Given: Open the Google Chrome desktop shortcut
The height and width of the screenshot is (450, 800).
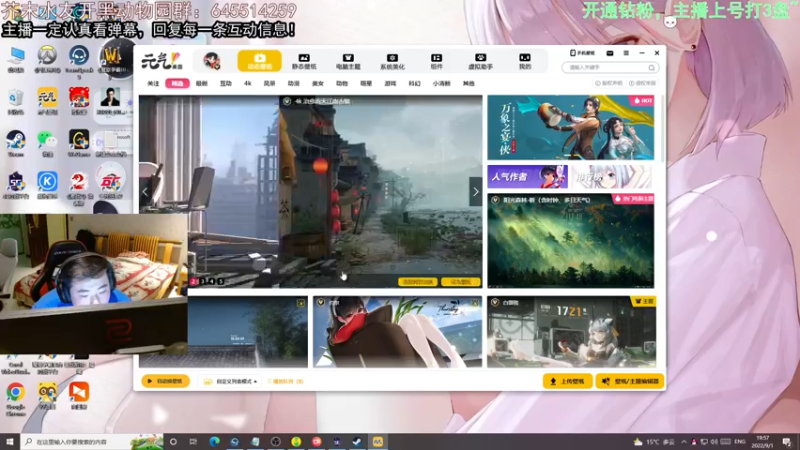Looking at the screenshot, I should 15,400.
